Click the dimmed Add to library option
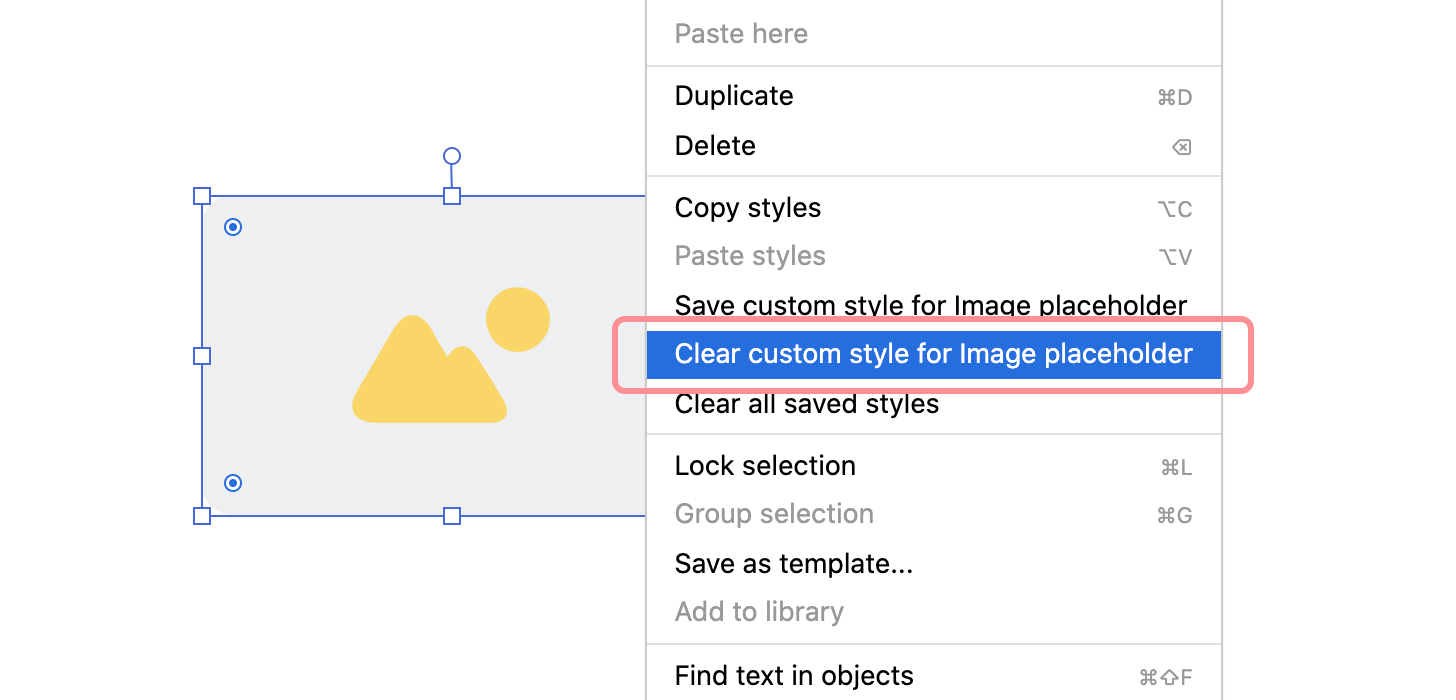1456x700 pixels. coord(759,611)
